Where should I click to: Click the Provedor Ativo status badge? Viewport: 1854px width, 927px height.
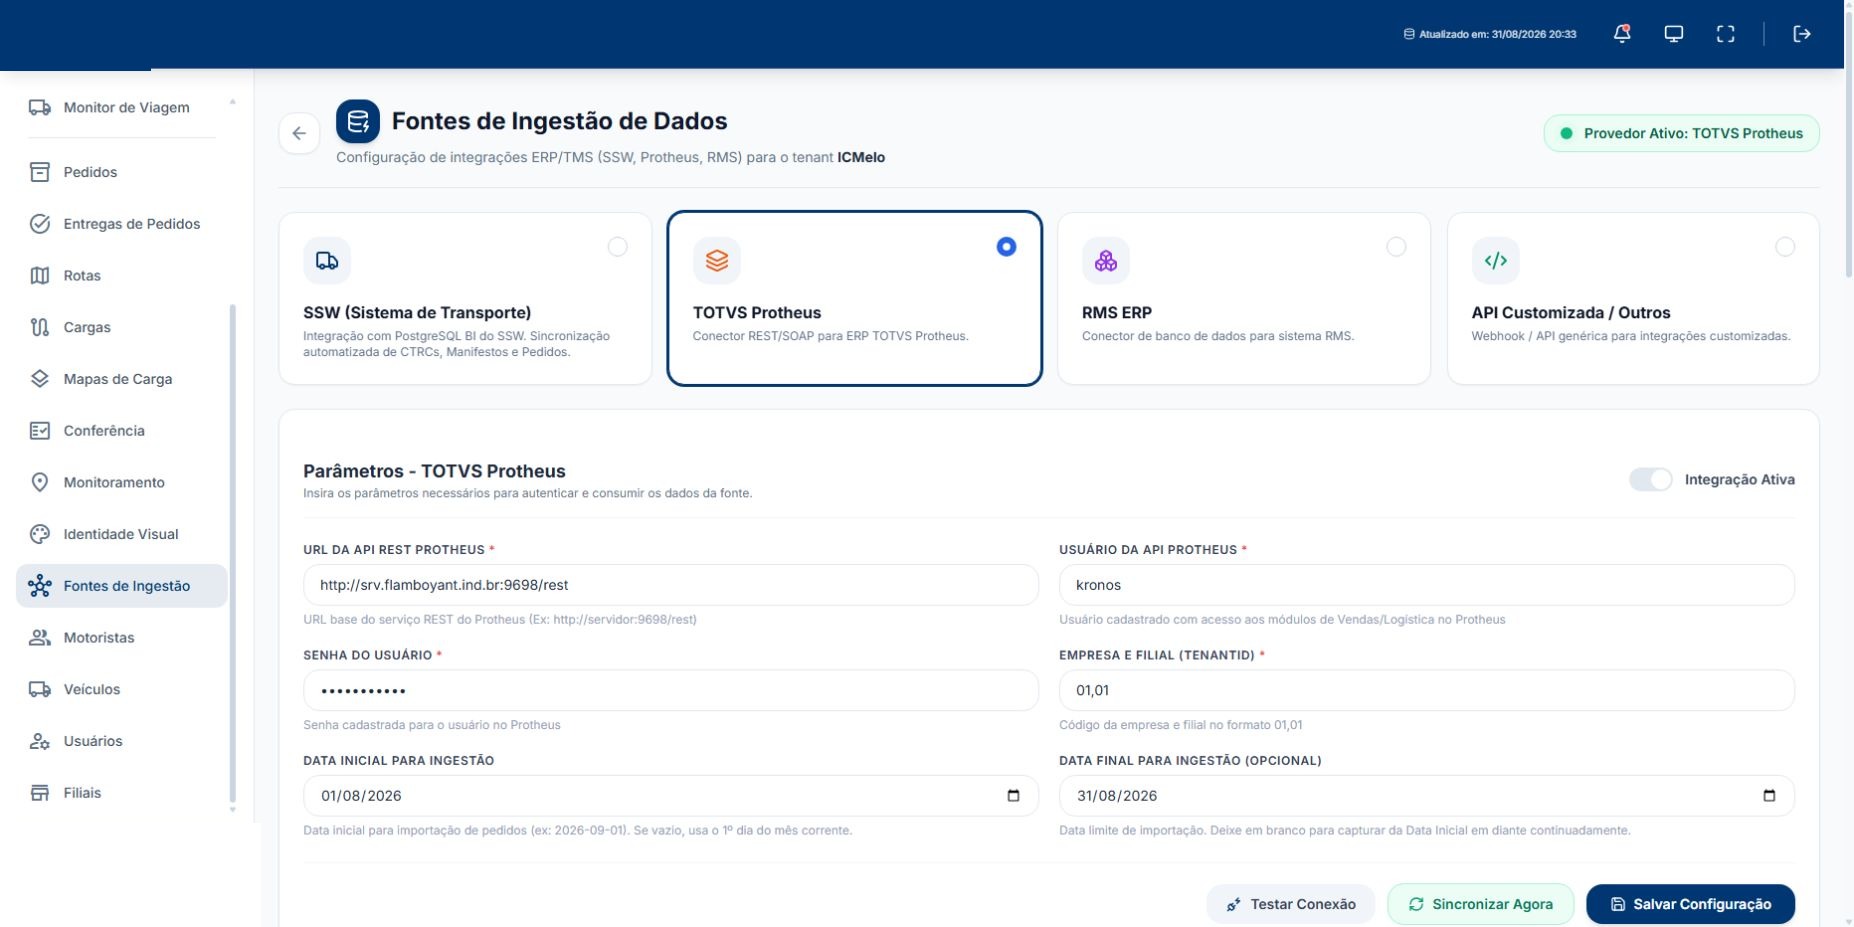tap(1681, 133)
